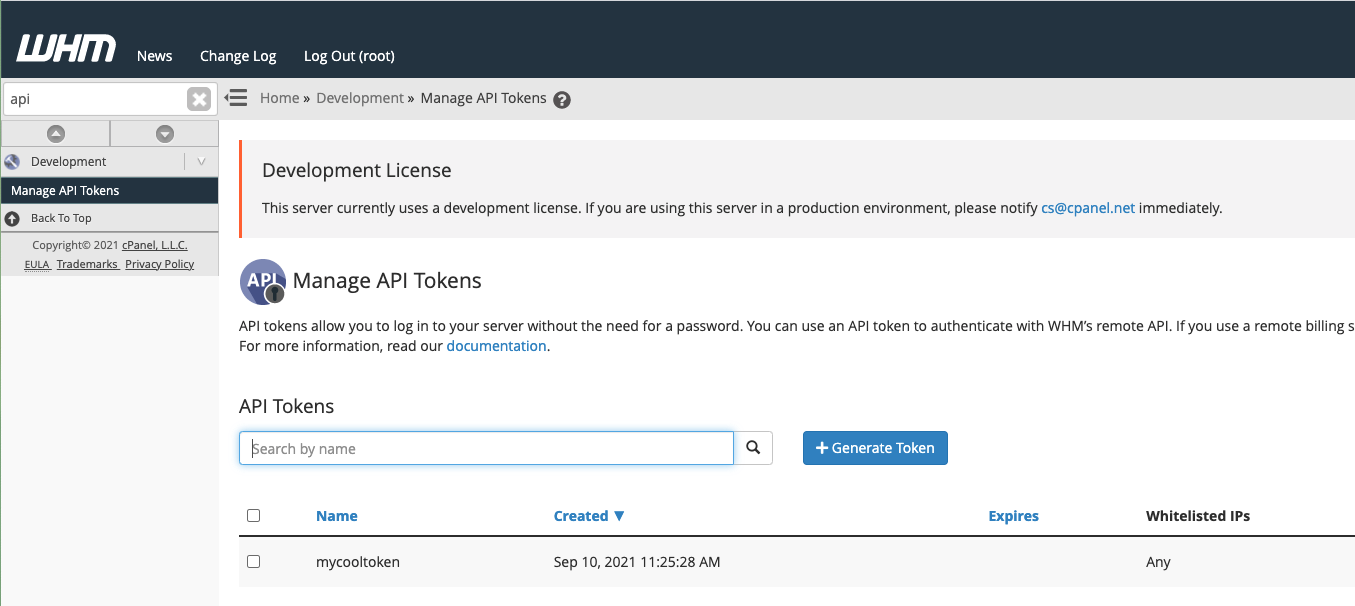
Task: Sort by Created descending arrow
Action: 619,516
